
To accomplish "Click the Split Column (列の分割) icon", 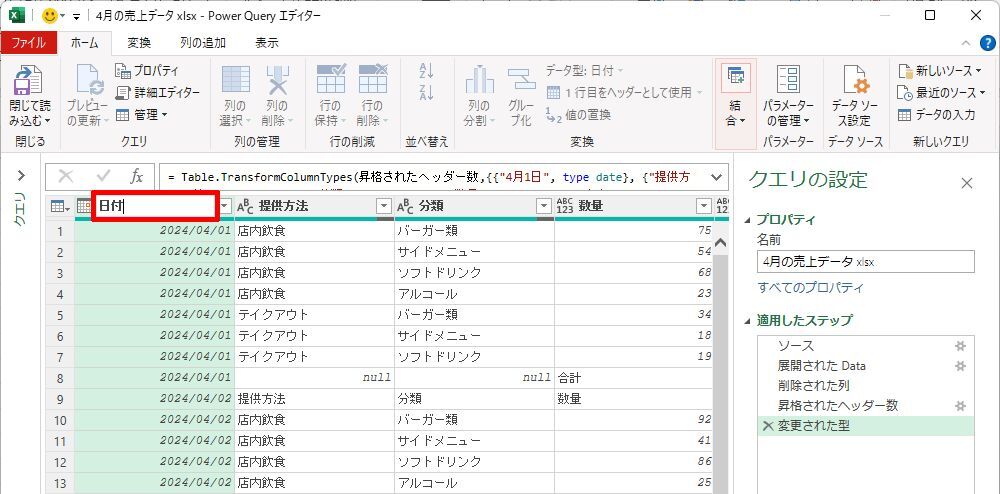I will (x=479, y=81).
